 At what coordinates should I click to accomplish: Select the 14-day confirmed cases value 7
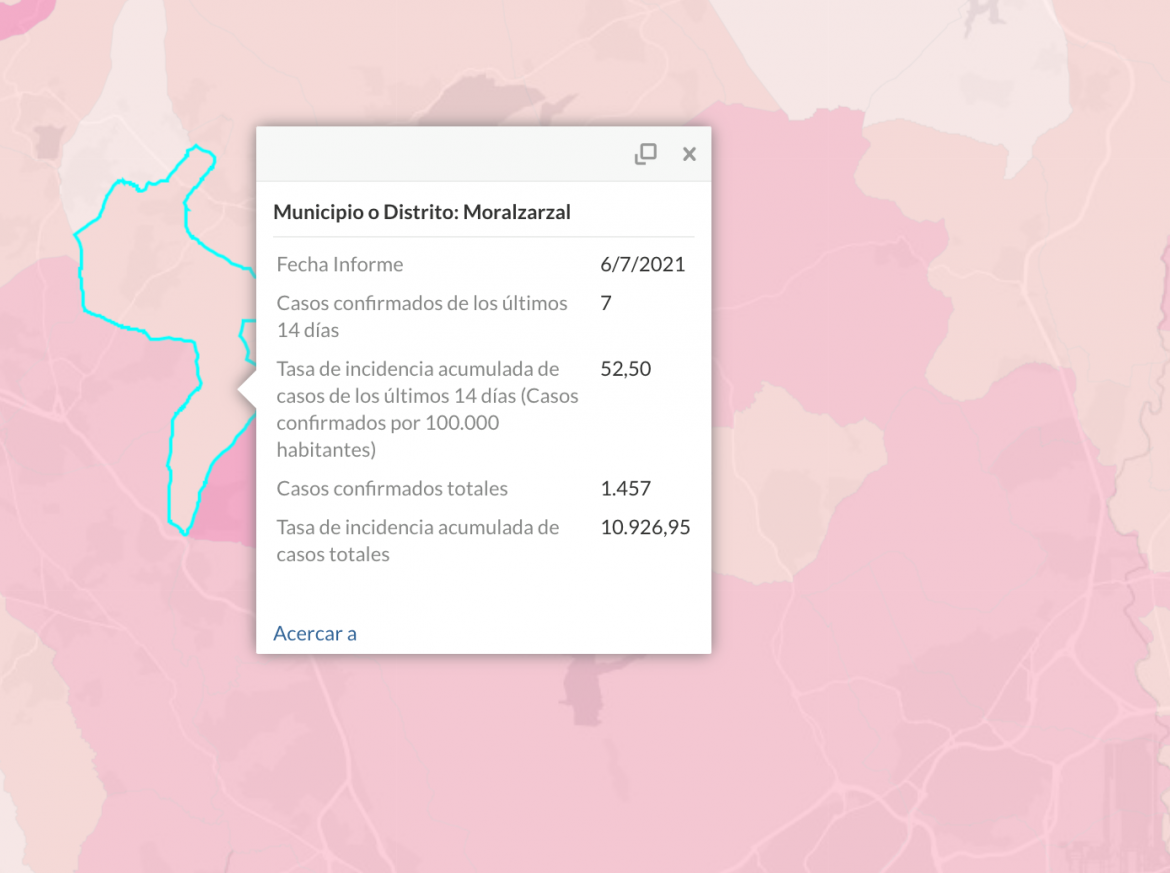click(x=606, y=303)
